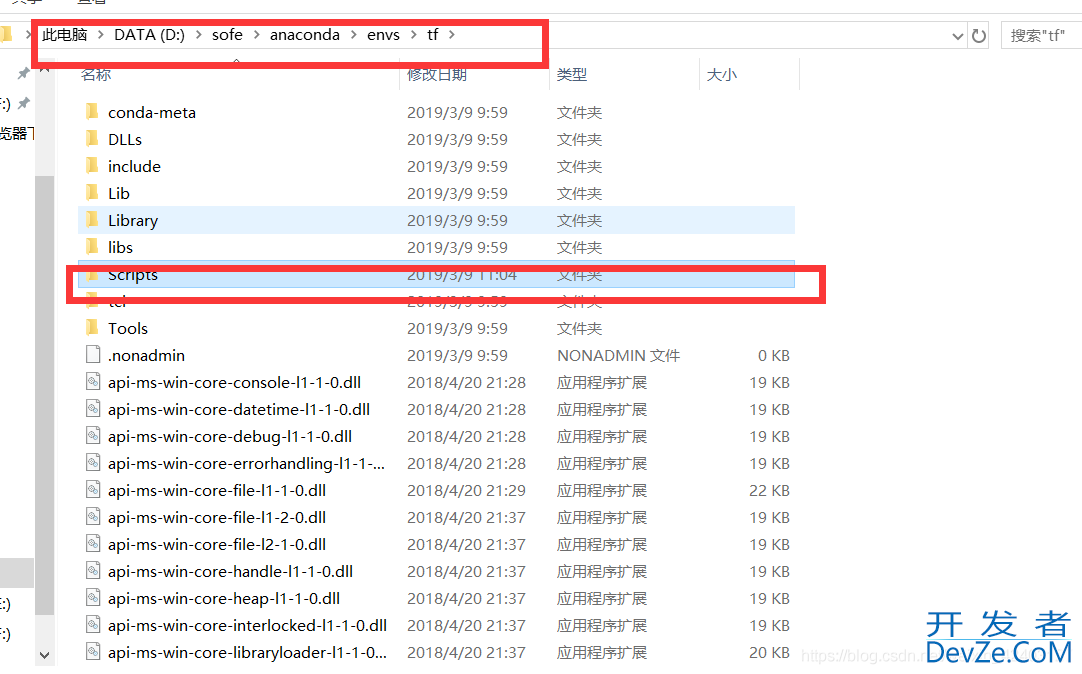Expand chevron after sofe breadcrumb
1082x674 pixels.
(256, 34)
